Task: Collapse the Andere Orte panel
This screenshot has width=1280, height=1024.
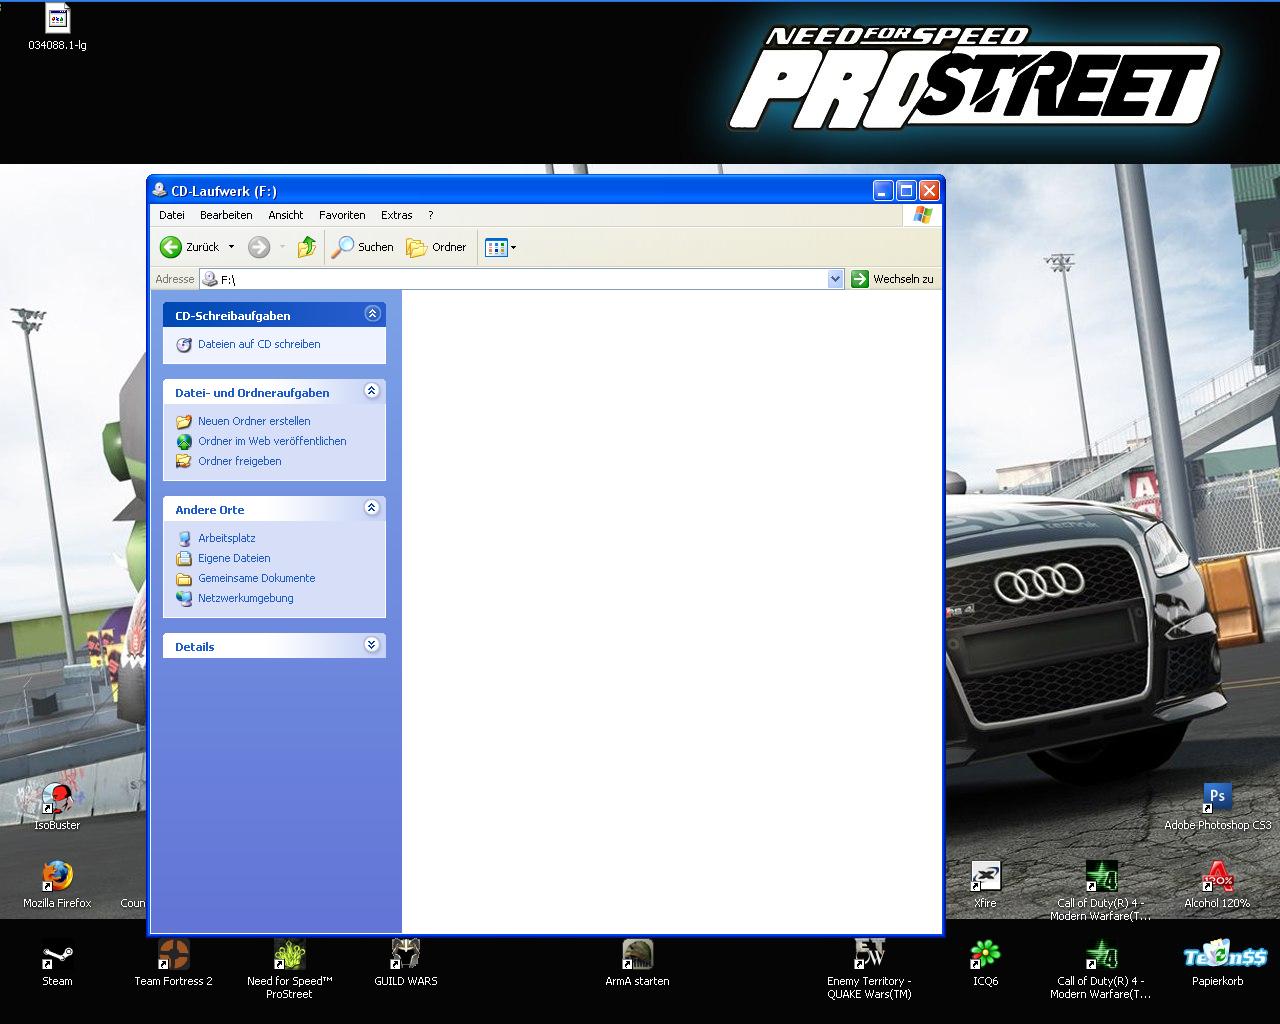Action: (372, 508)
